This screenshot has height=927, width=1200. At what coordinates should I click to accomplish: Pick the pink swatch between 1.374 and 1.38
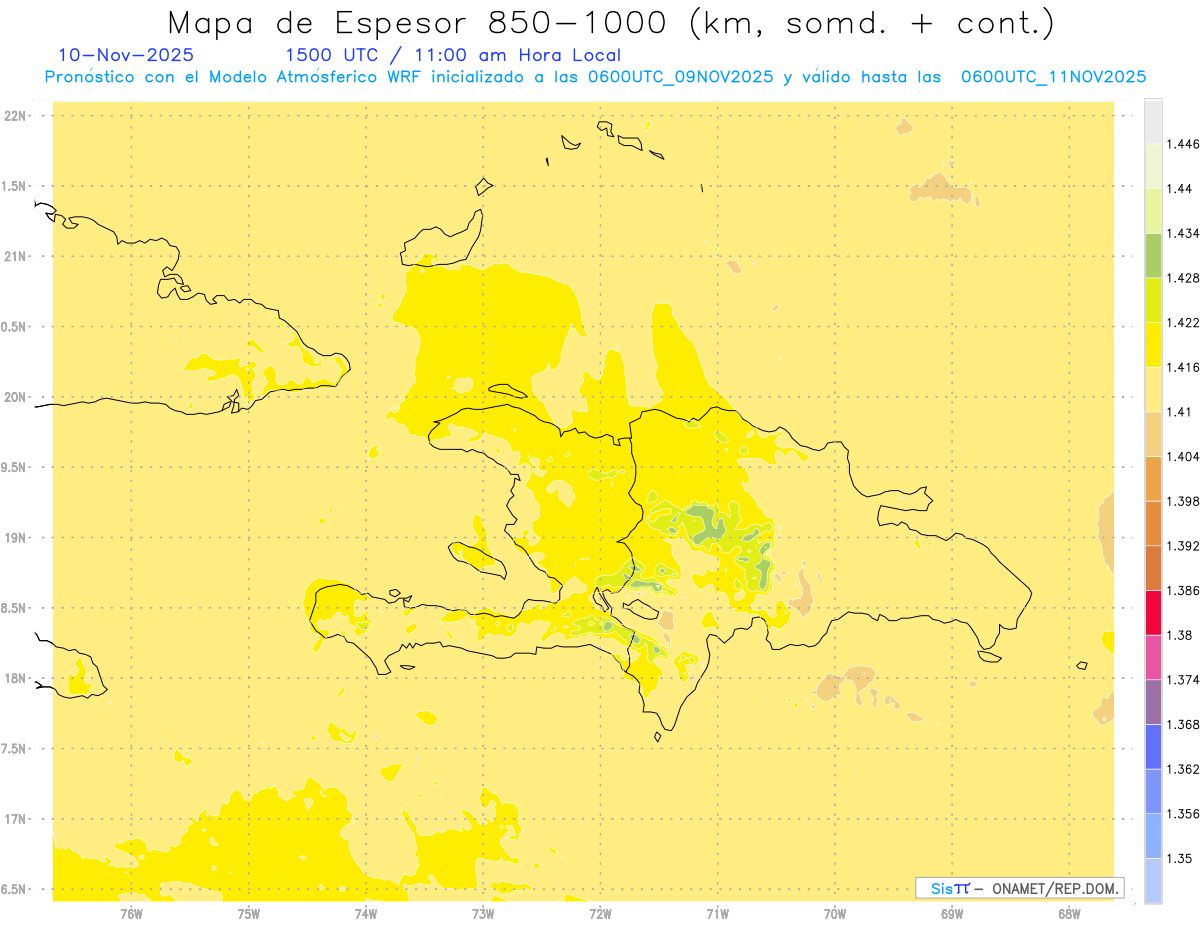(1153, 657)
